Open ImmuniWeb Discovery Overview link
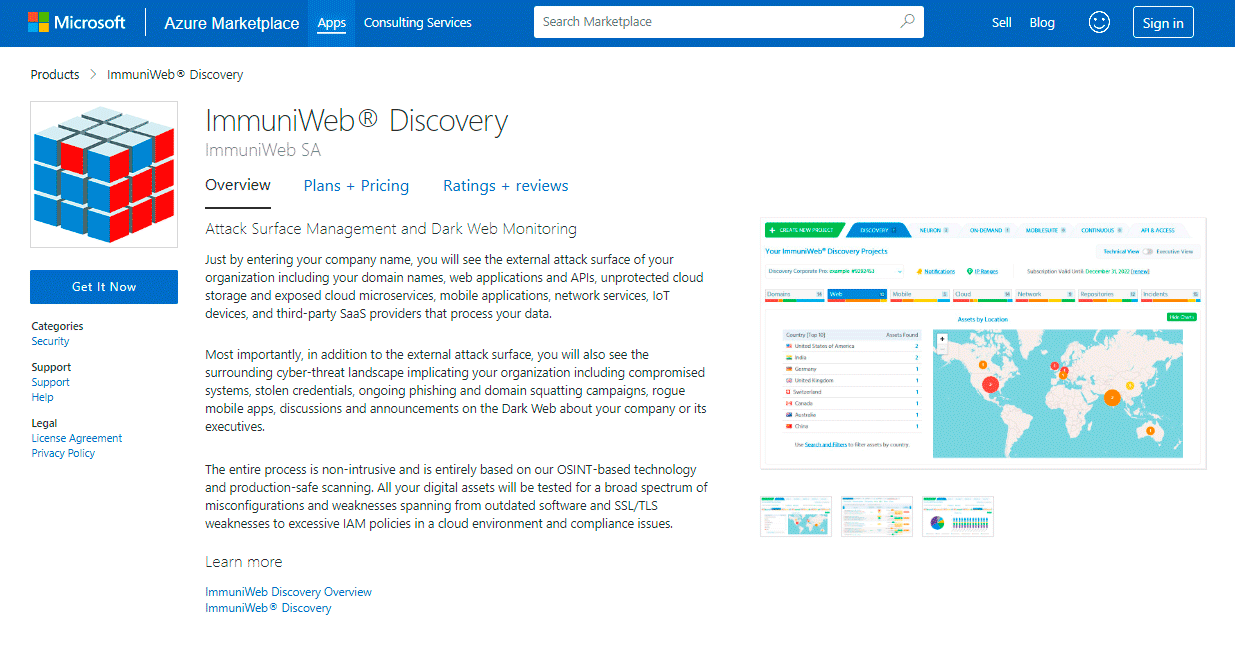Screen dimensions: 1235x652 (288, 592)
